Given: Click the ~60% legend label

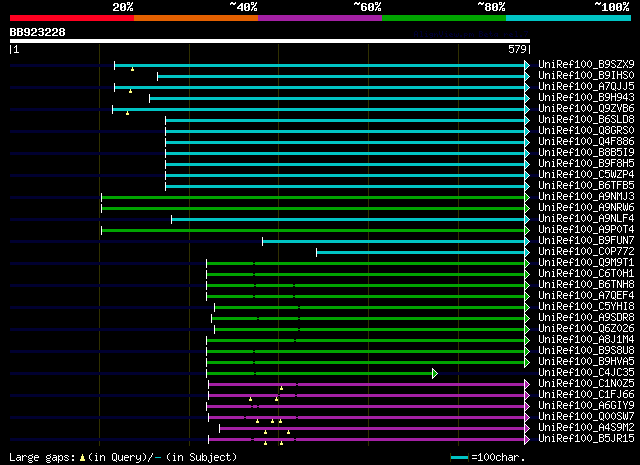Looking at the screenshot, I should pos(367,7).
